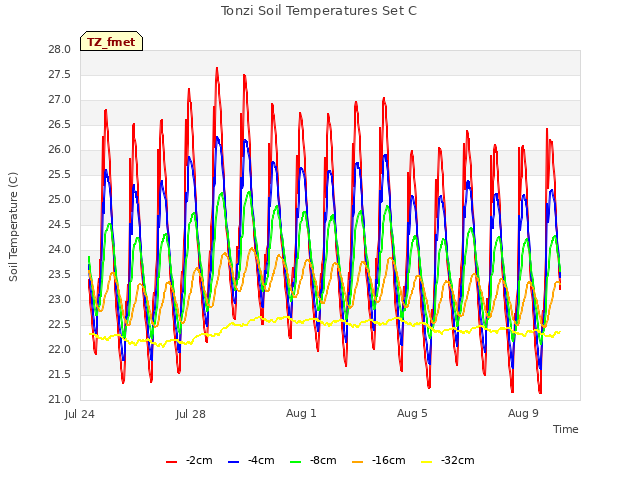The image size is (640, 480).
Task: Select the -16cm legend label
Action: point(389,460)
